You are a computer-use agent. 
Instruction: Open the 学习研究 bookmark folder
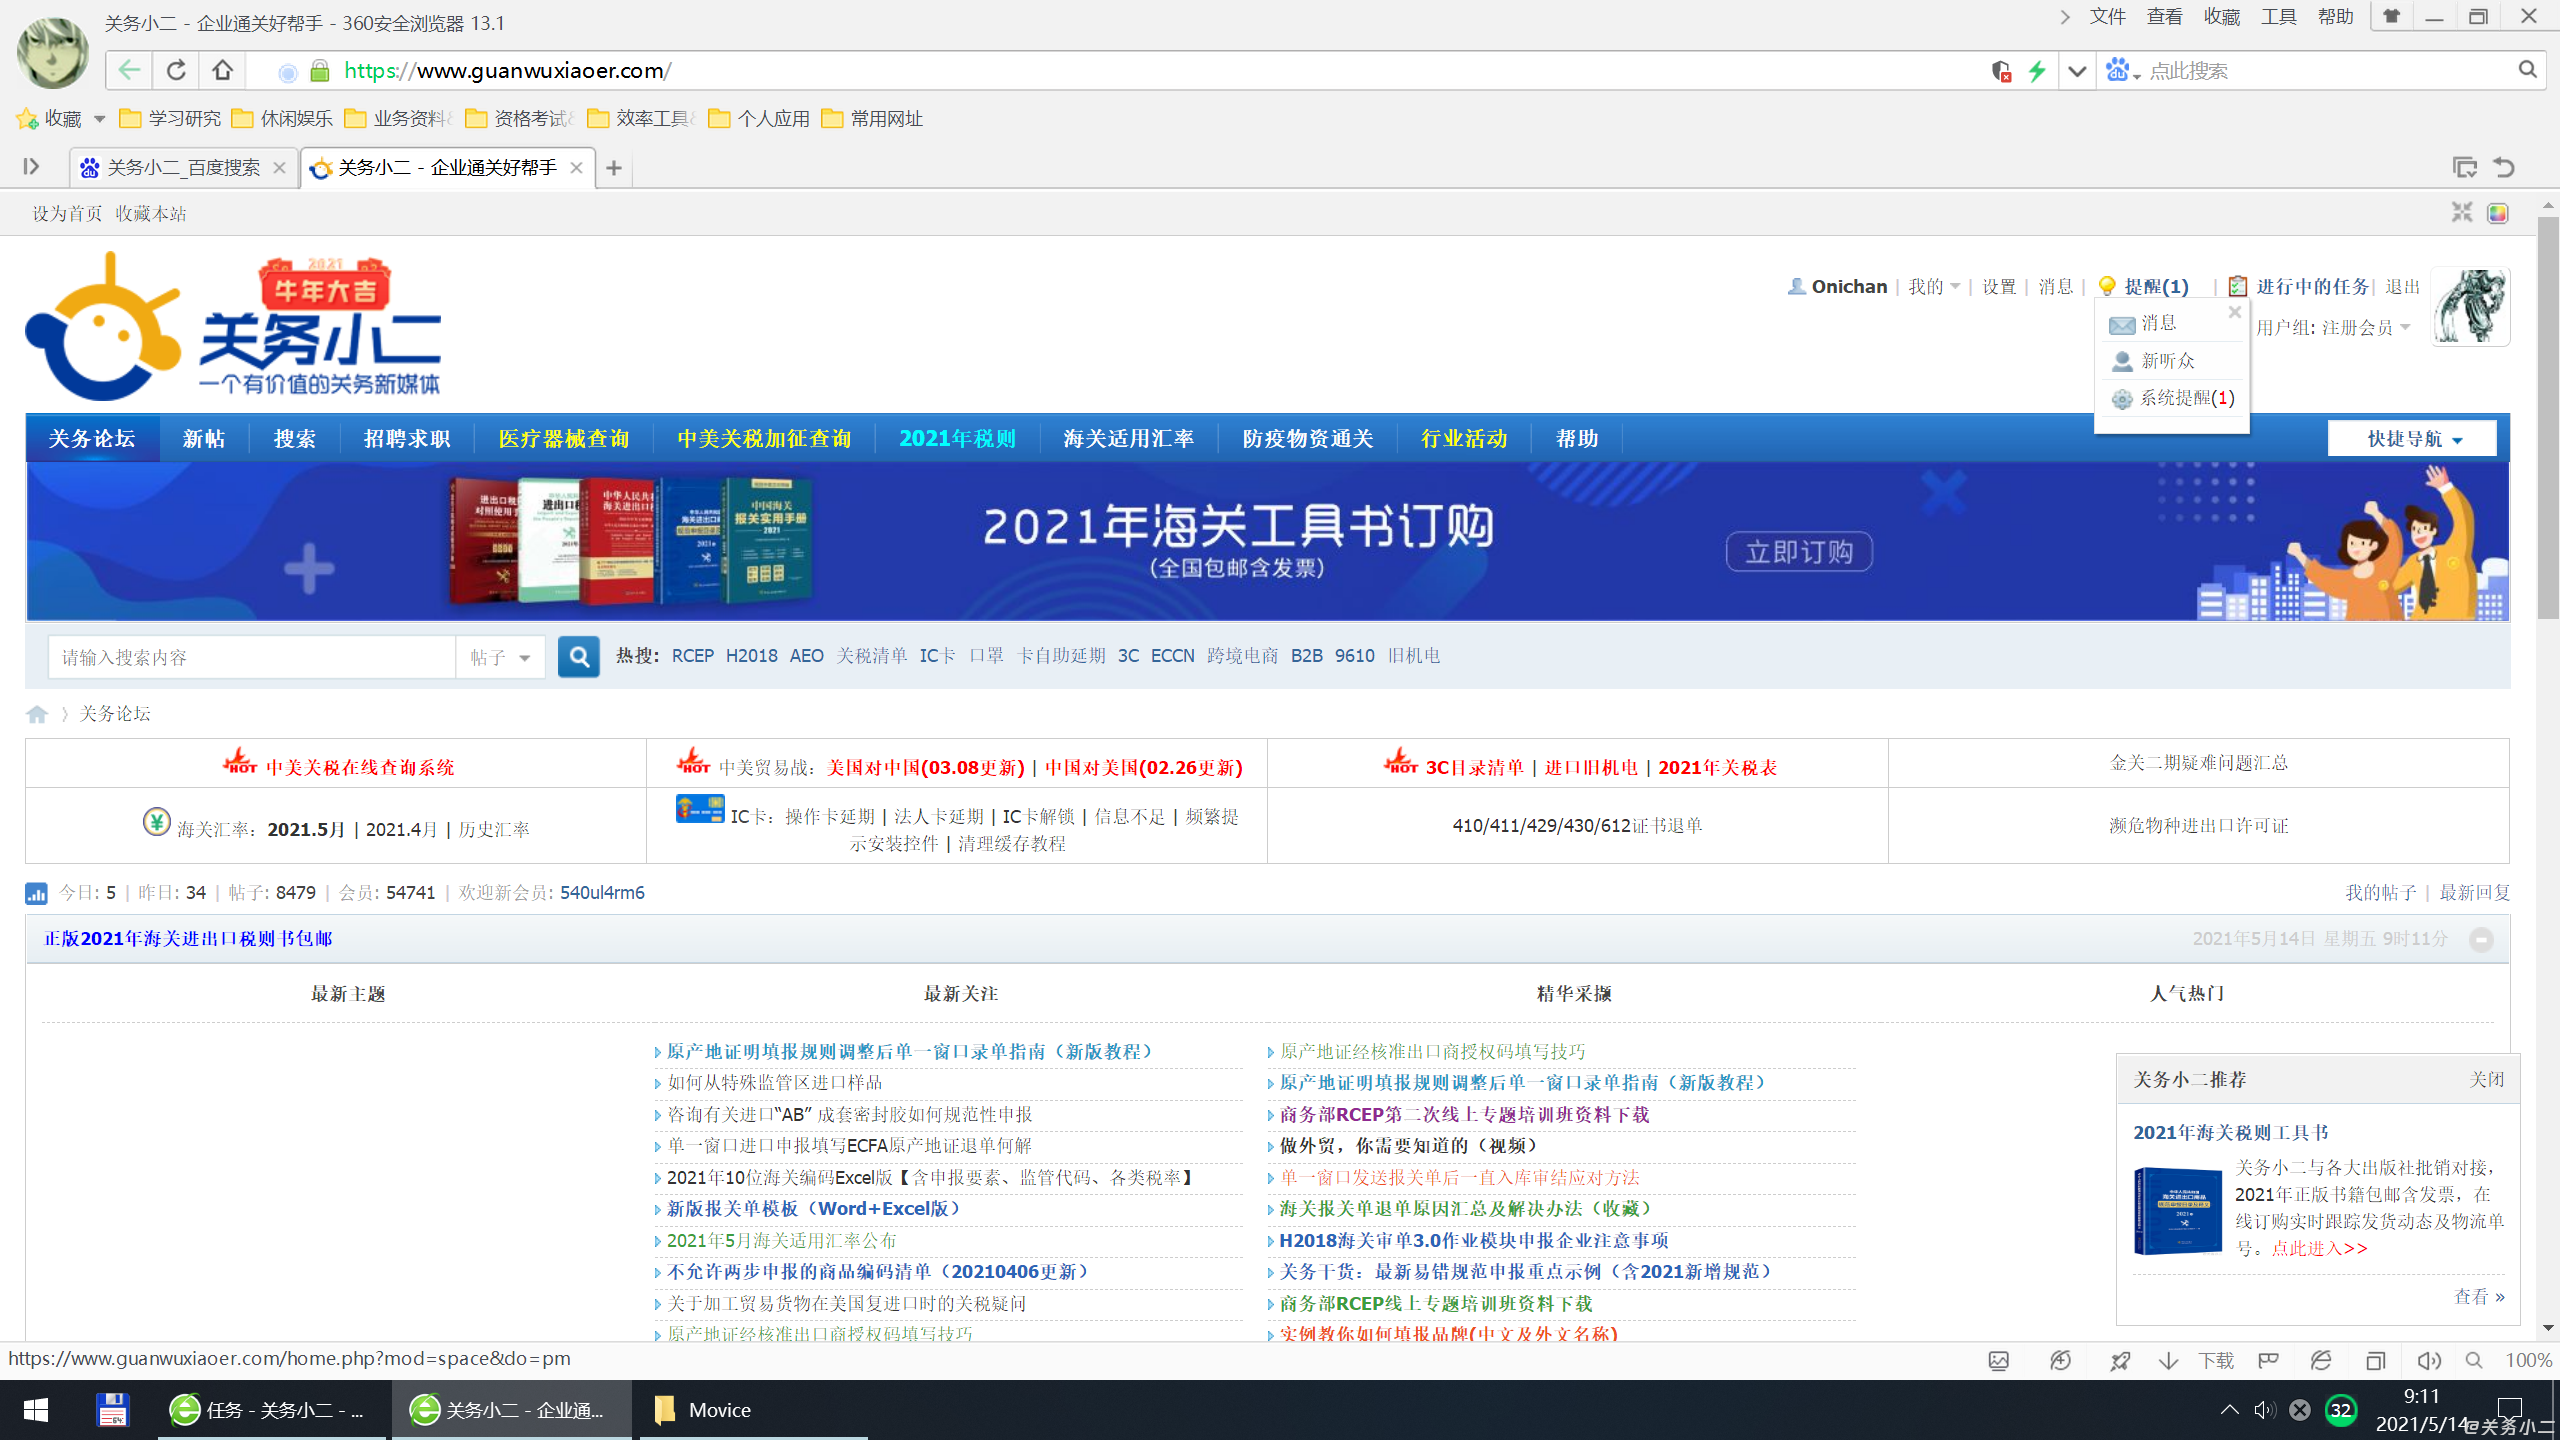pos(171,119)
